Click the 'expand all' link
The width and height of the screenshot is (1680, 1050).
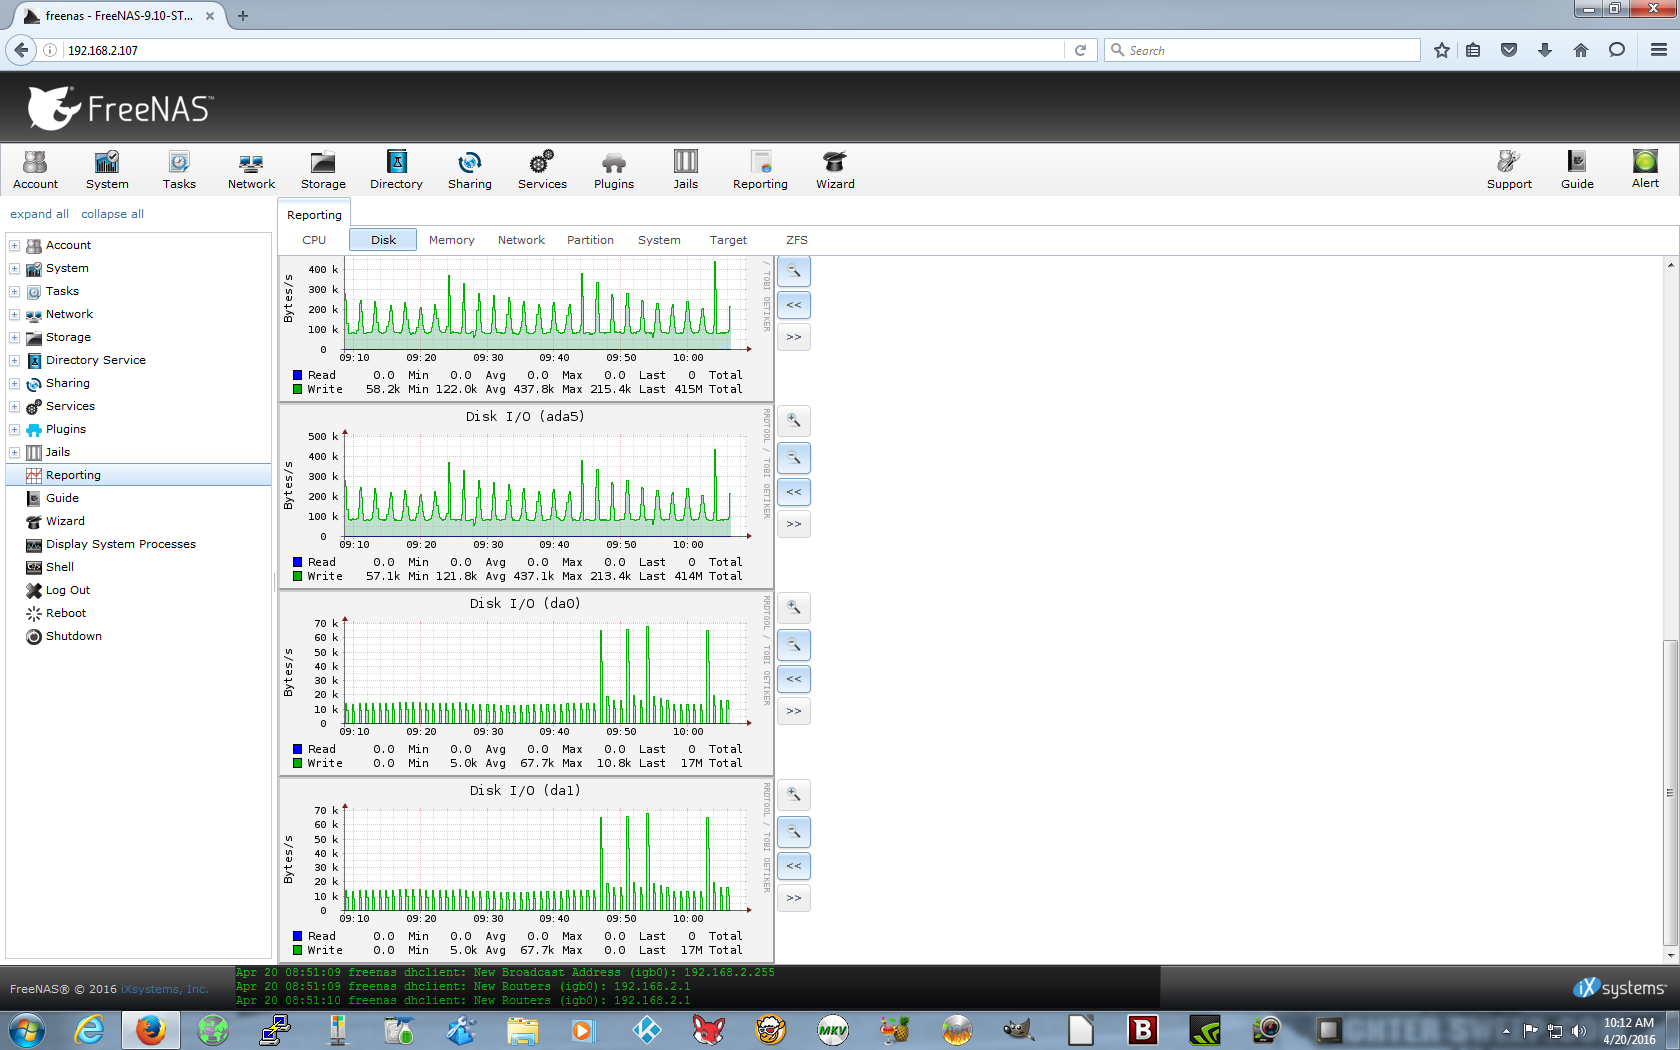point(39,214)
